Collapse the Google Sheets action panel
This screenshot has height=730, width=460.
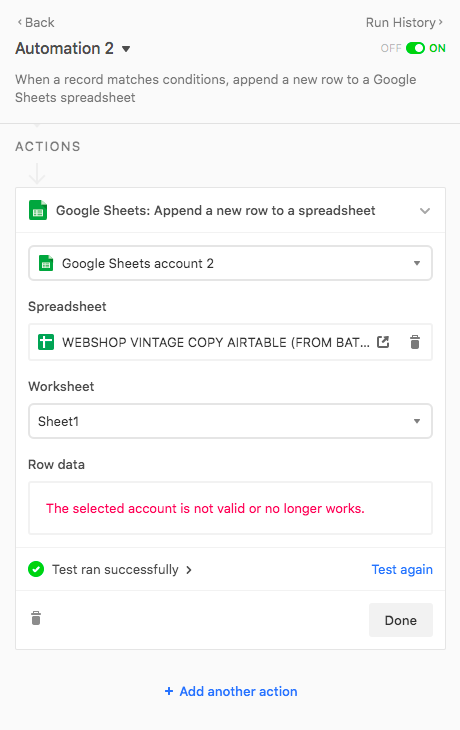tap(425, 210)
